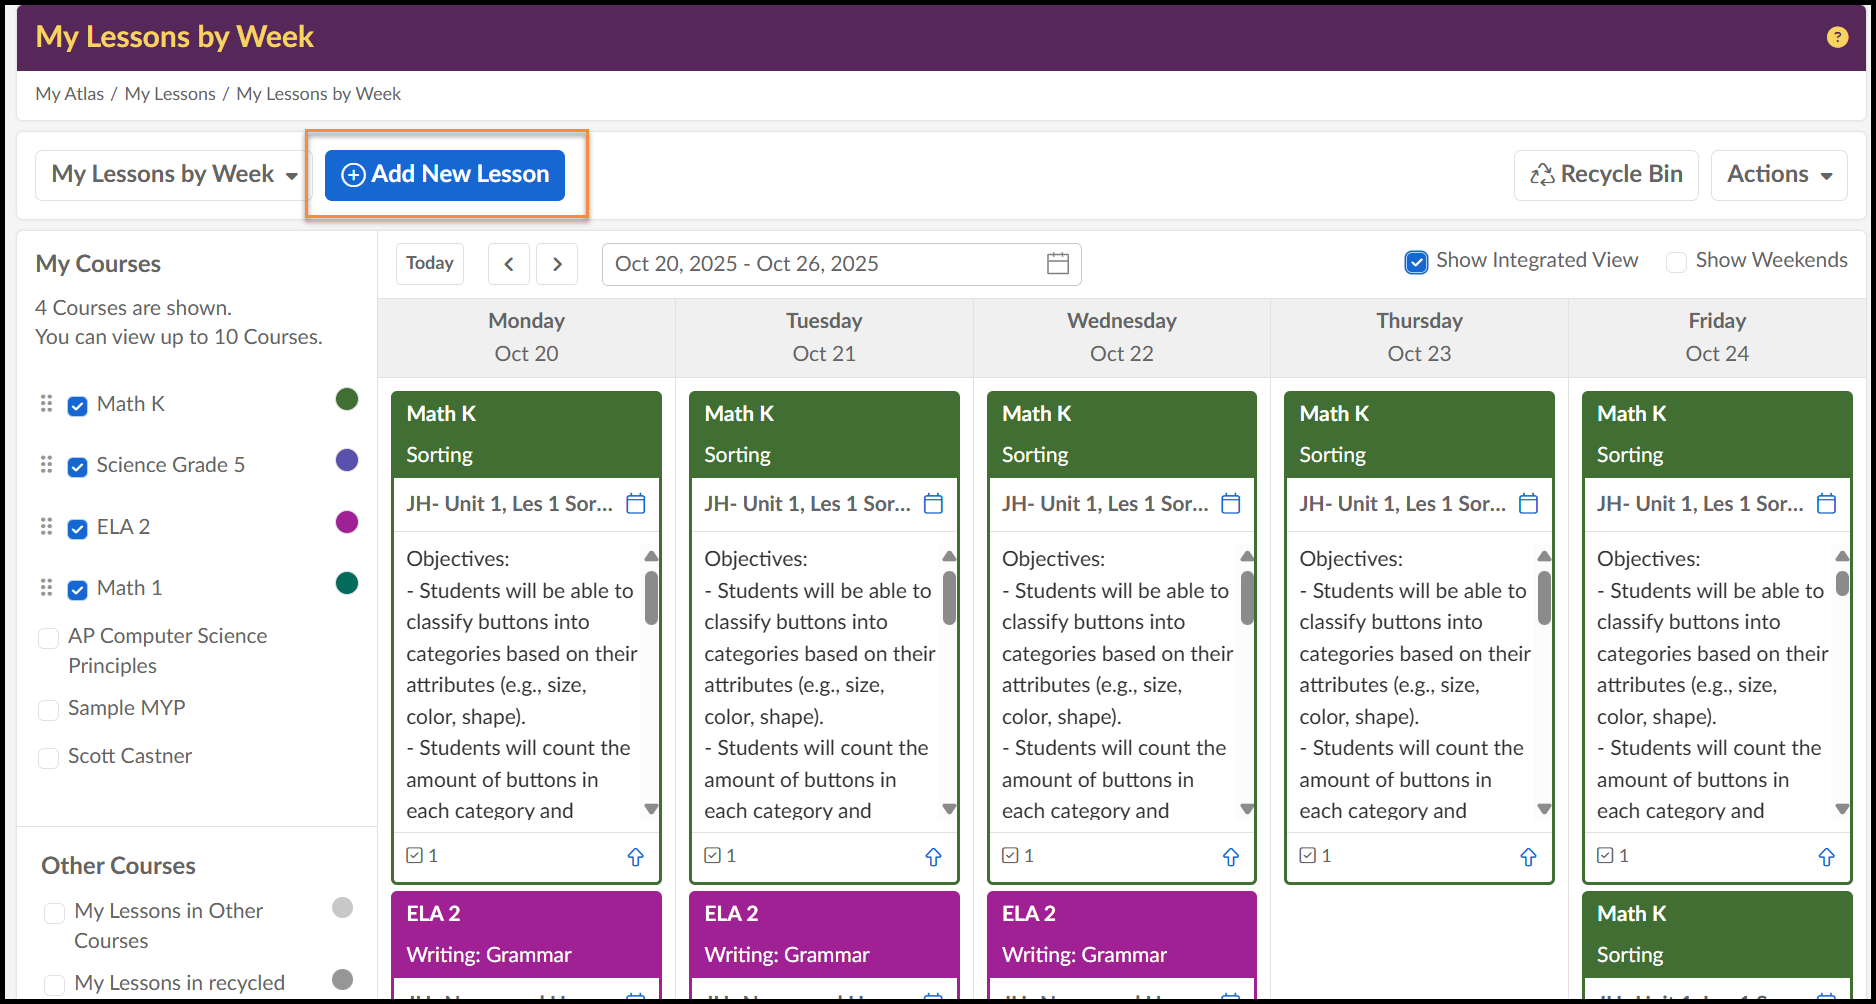Uncheck the ELA 2 course checkbox
The height and width of the screenshot is (1004, 1876).
point(77,529)
